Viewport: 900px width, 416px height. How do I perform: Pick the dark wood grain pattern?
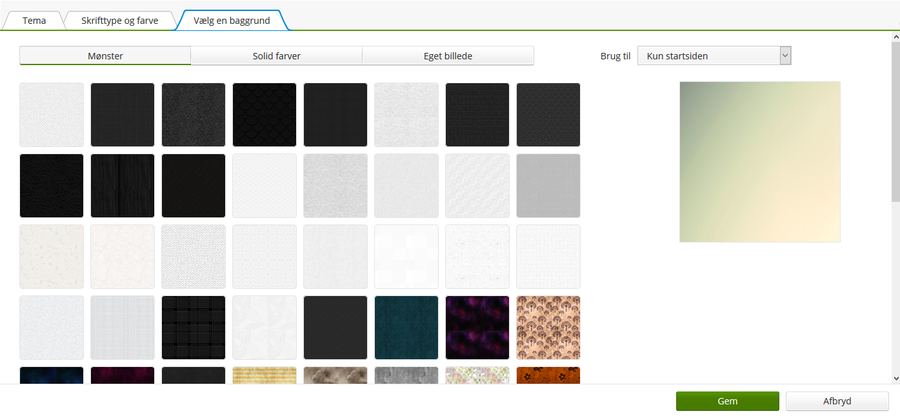click(122, 185)
